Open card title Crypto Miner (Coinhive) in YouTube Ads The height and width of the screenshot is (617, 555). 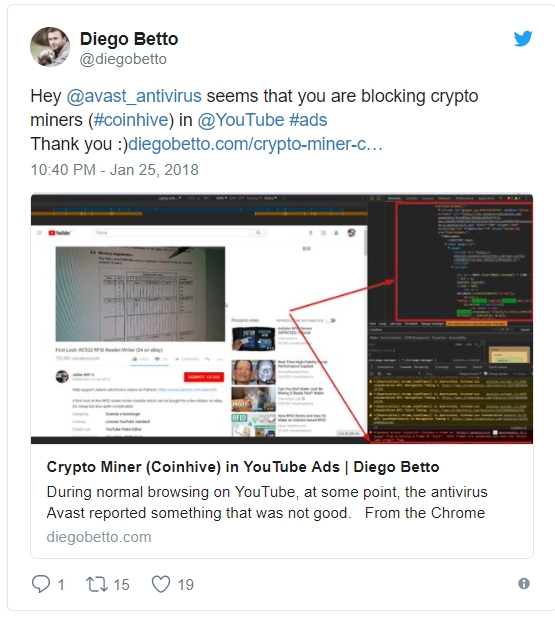[x=243, y=467]
